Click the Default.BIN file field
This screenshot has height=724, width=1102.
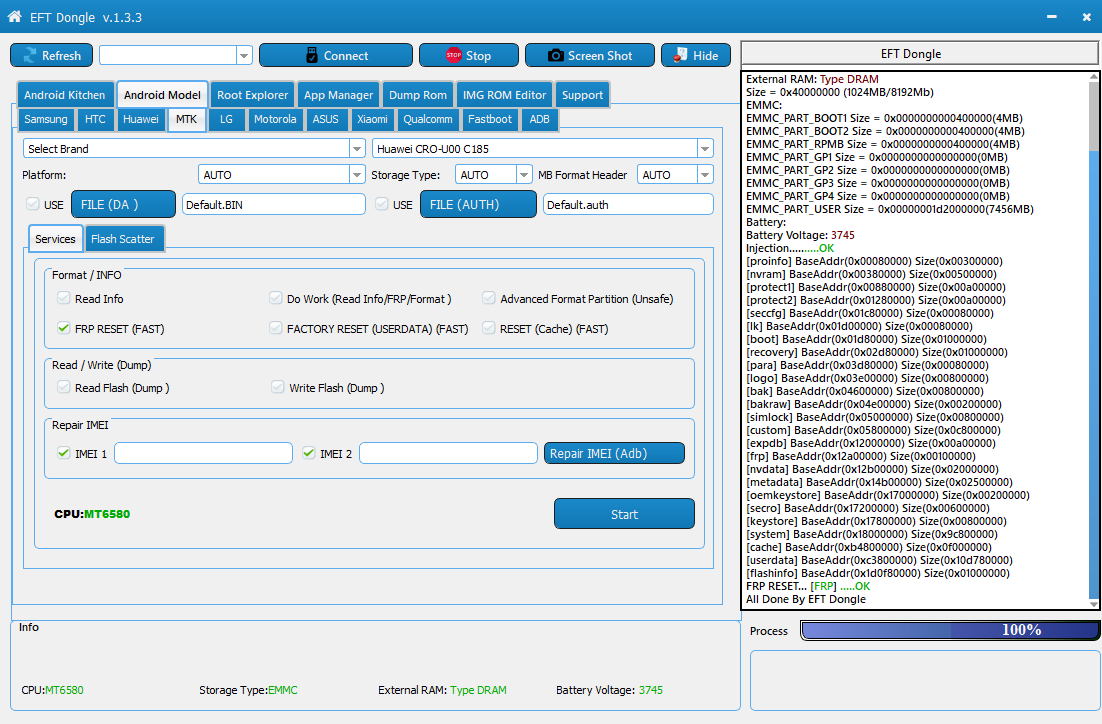[274, 205]
